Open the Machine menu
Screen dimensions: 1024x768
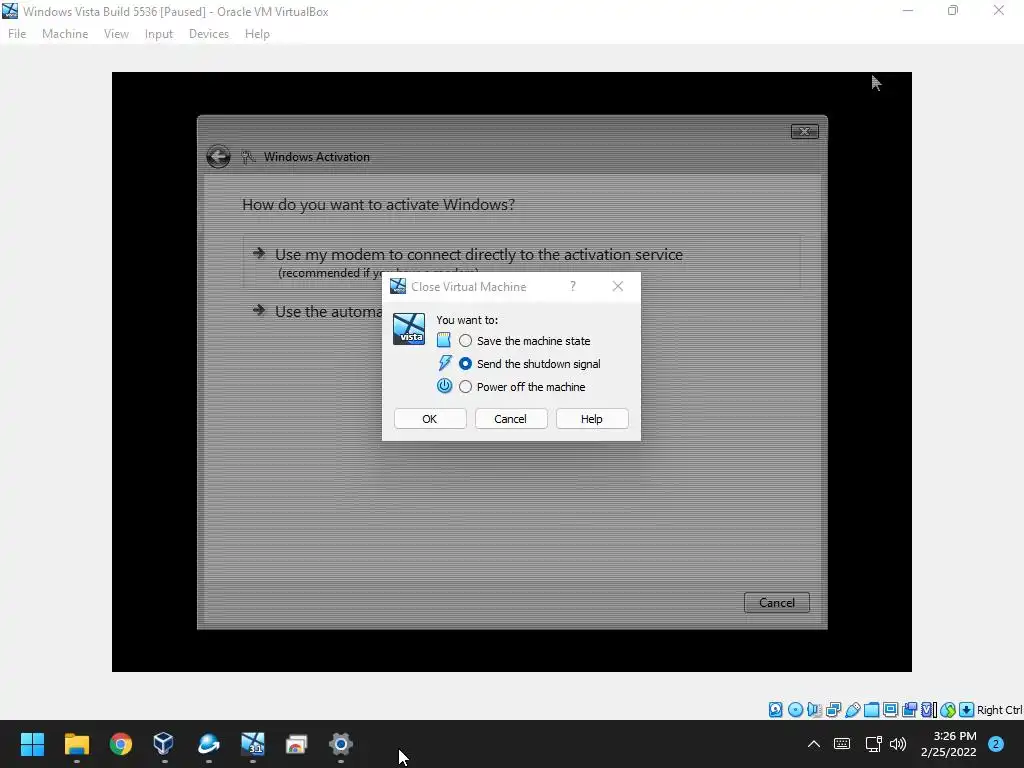(65, 34)
